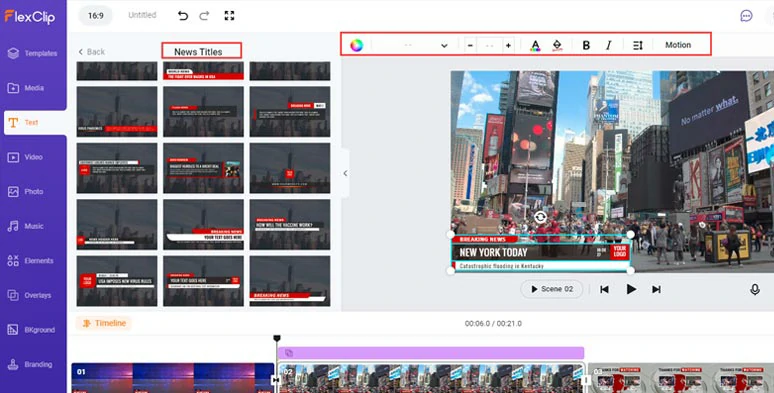Change the text color

pyautogui.click(x=535, y=45)
